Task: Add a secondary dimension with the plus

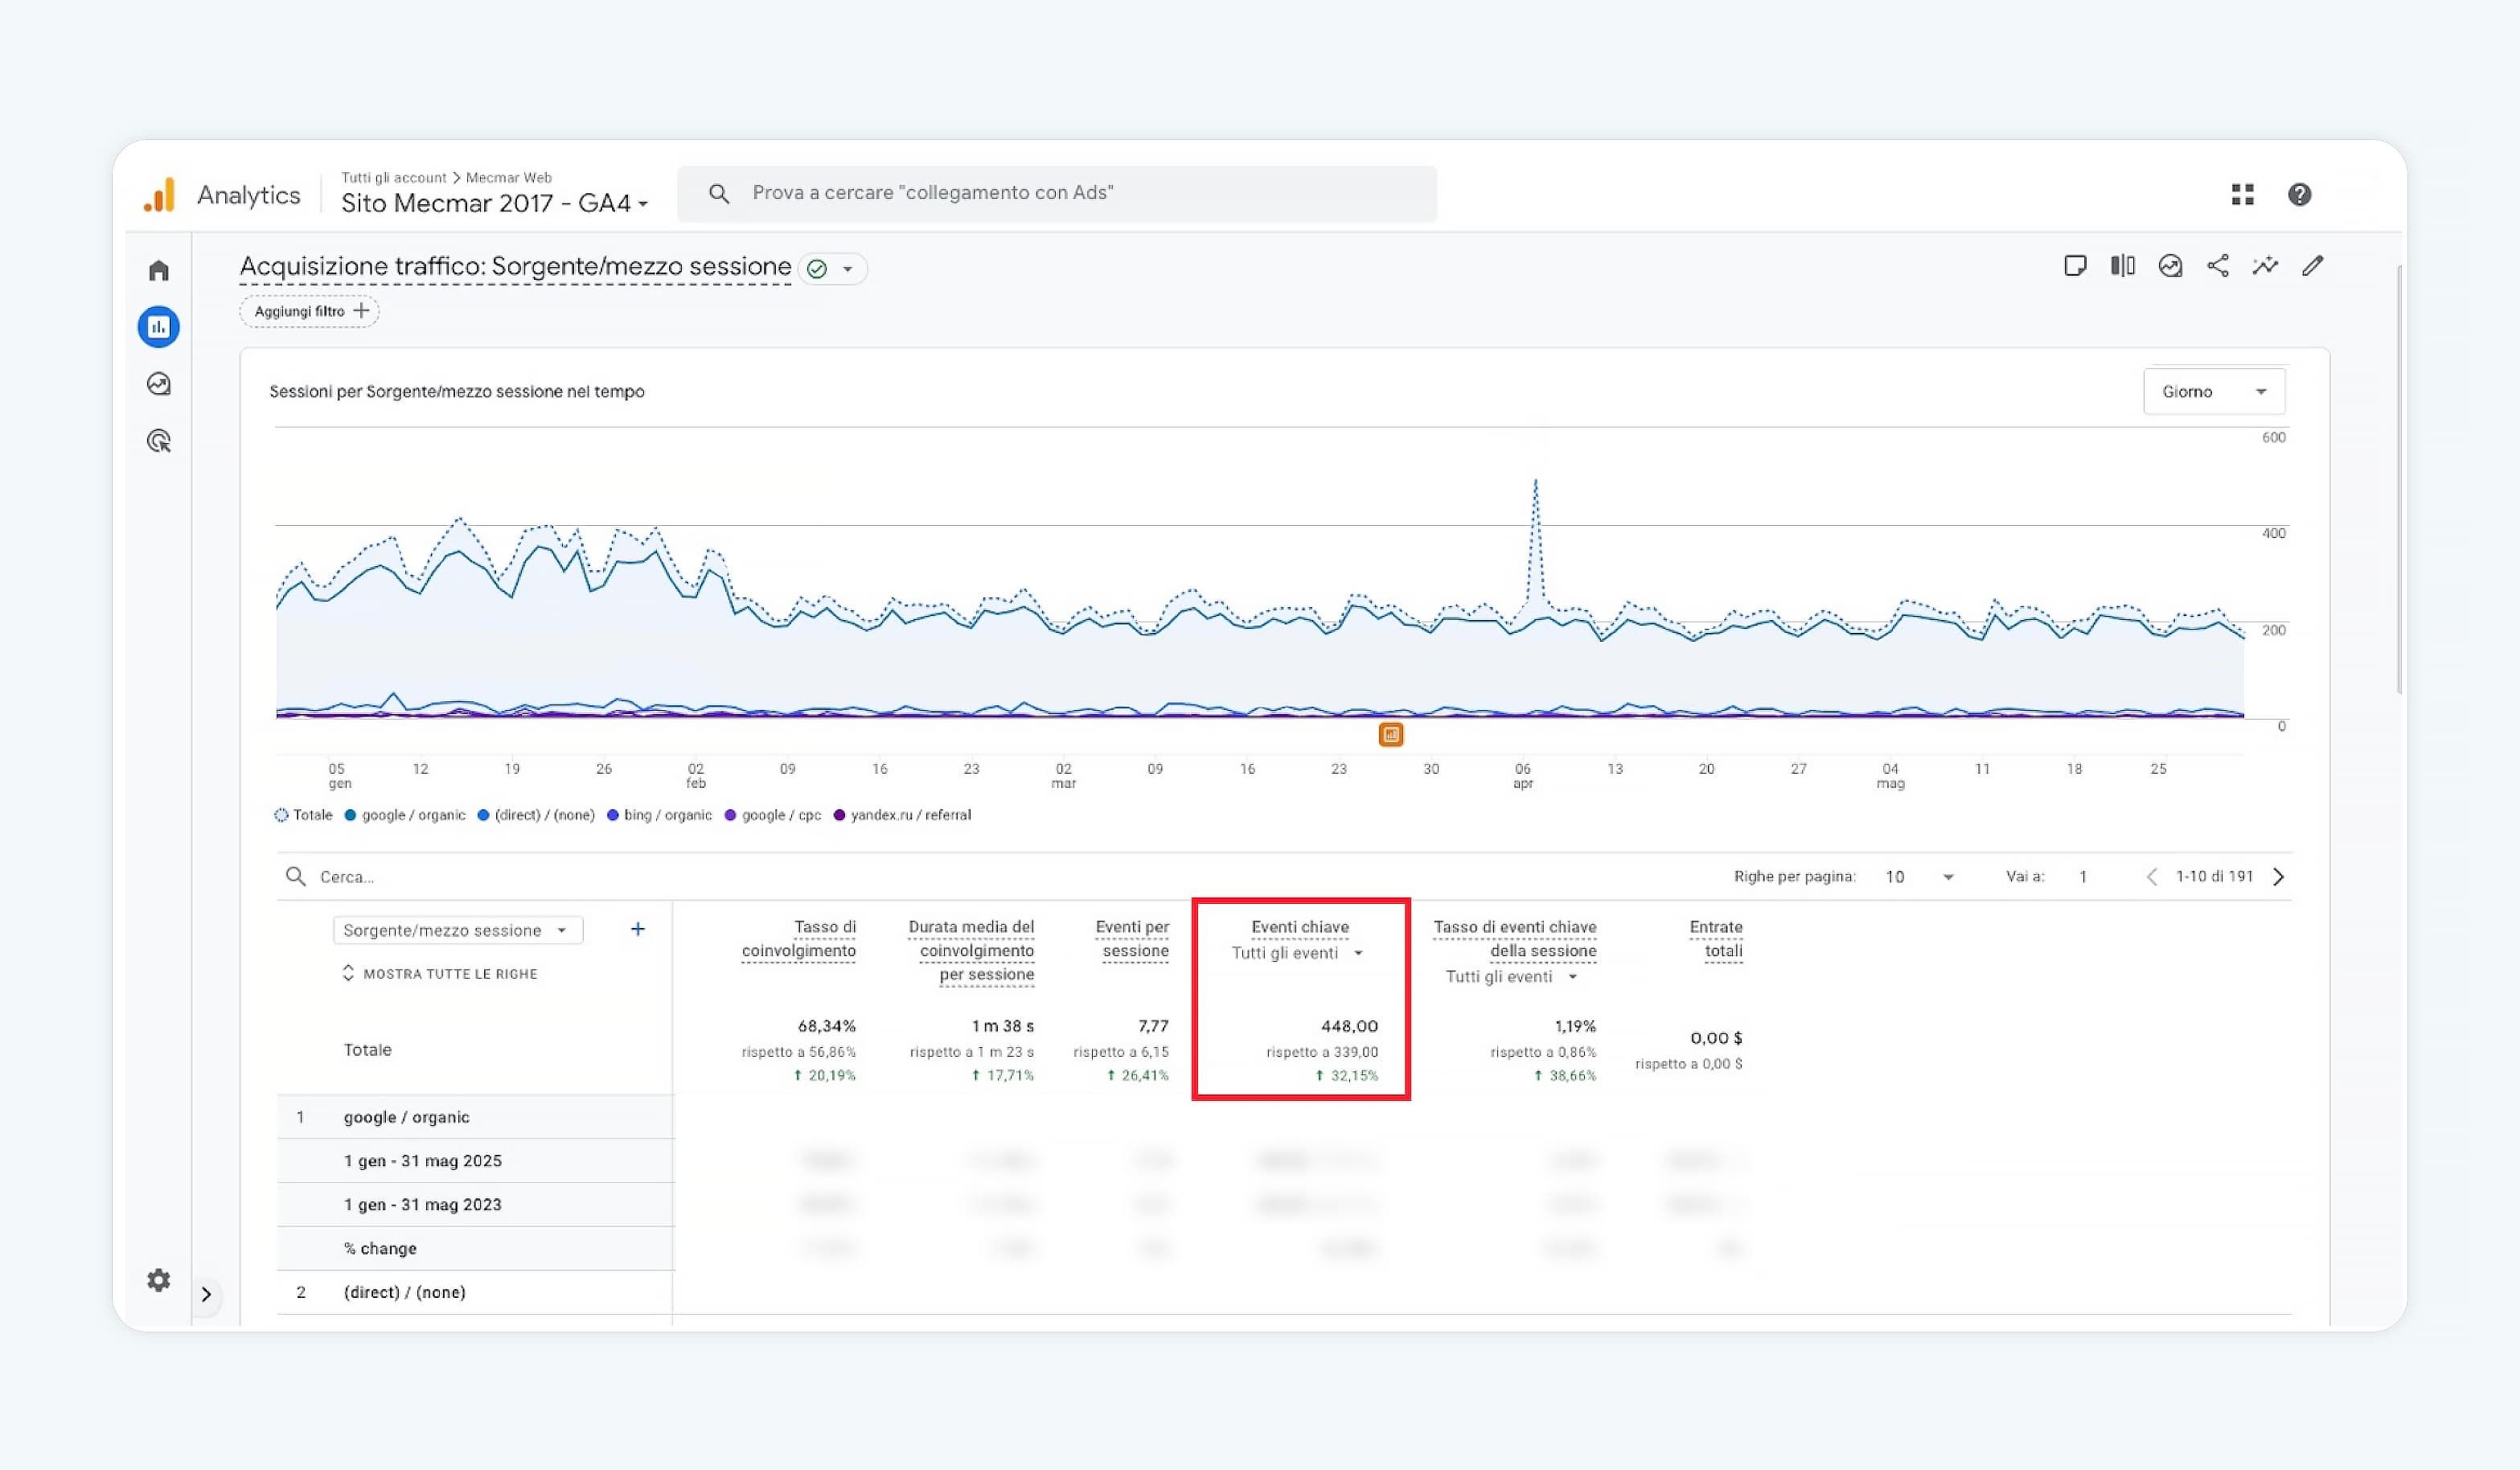Action: point(638,929)
